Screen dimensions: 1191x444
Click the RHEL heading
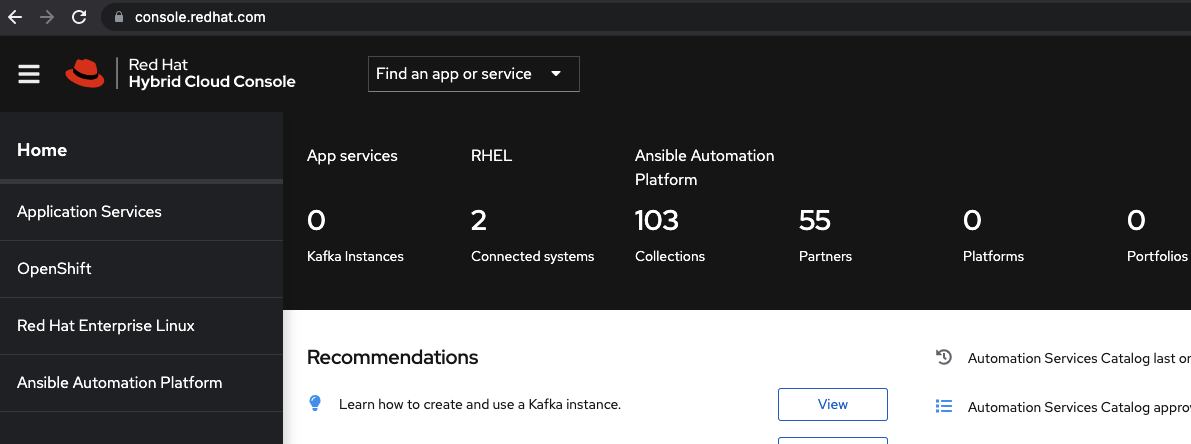pos(491,156)
